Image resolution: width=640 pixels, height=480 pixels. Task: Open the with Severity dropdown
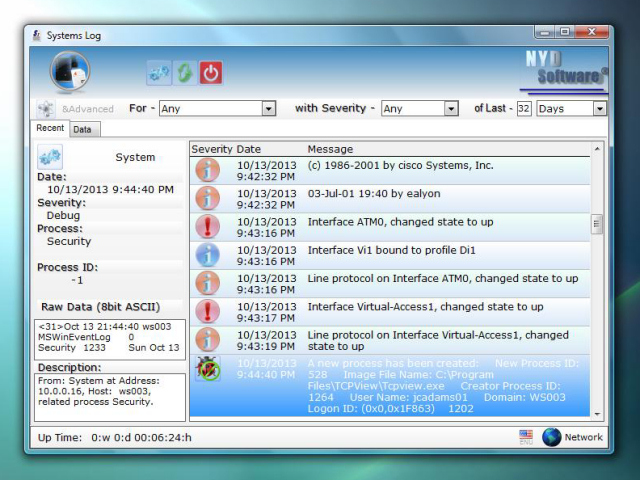pyautogui.click(x=451, y=109)
